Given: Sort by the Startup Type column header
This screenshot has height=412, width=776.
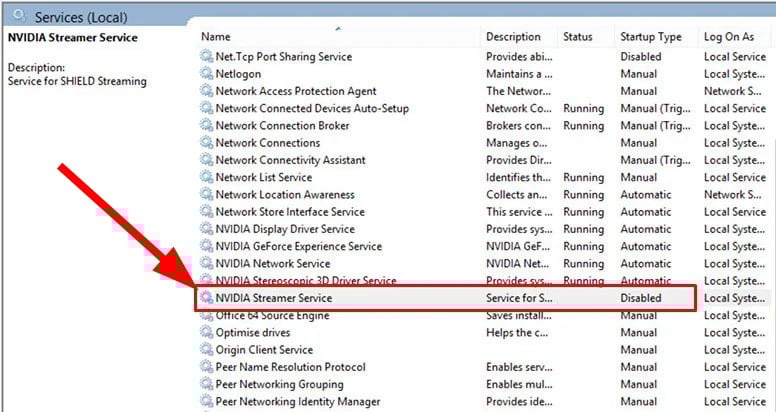Looking at the screenshot, I should click(651, 37).
